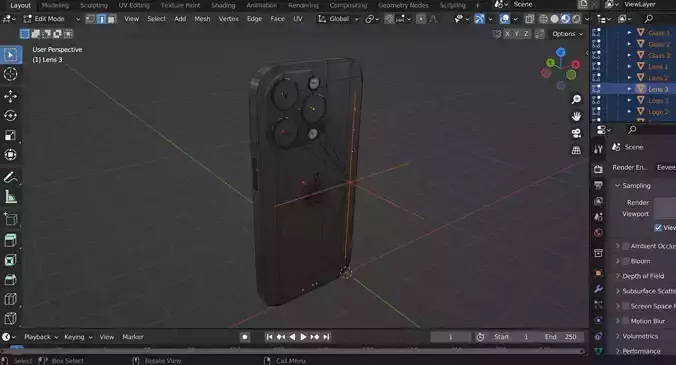Open the Mesh menu

pos(202,19)
